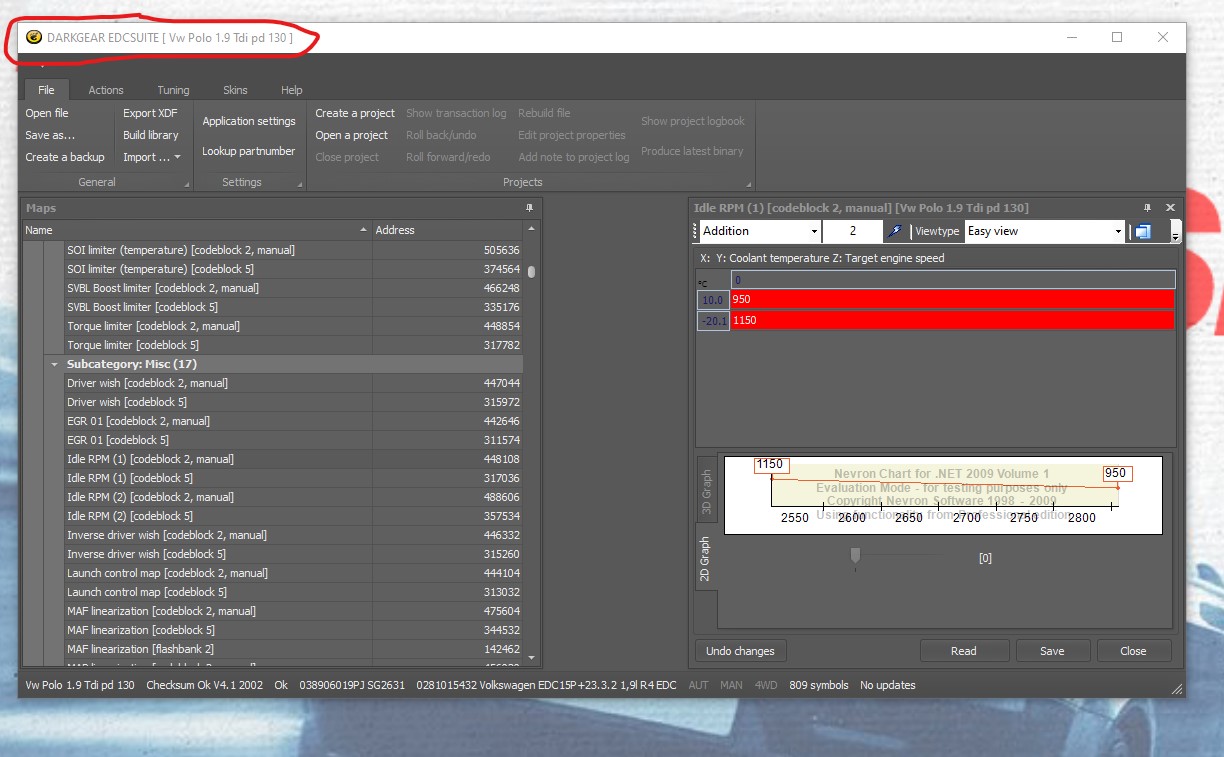Screen dimensions: 1224x757
Task: Open the Help ribbon tab
Action: (x=291, y=90)
